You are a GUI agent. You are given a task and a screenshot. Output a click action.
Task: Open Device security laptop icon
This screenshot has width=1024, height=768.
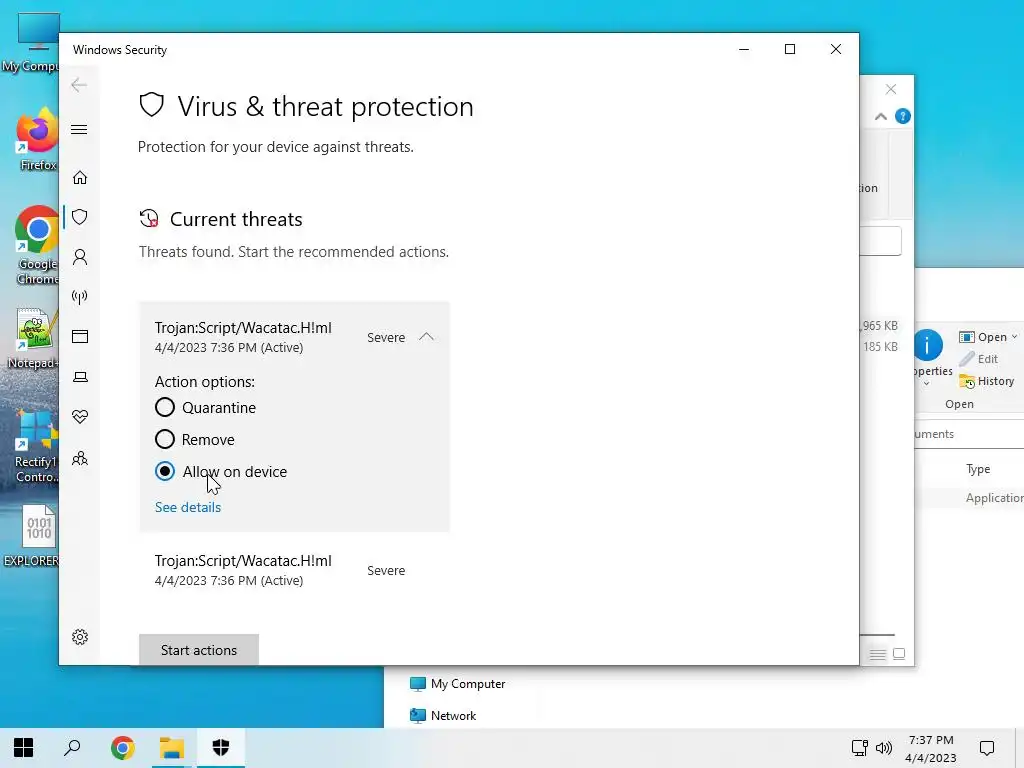tap(80, 377)
